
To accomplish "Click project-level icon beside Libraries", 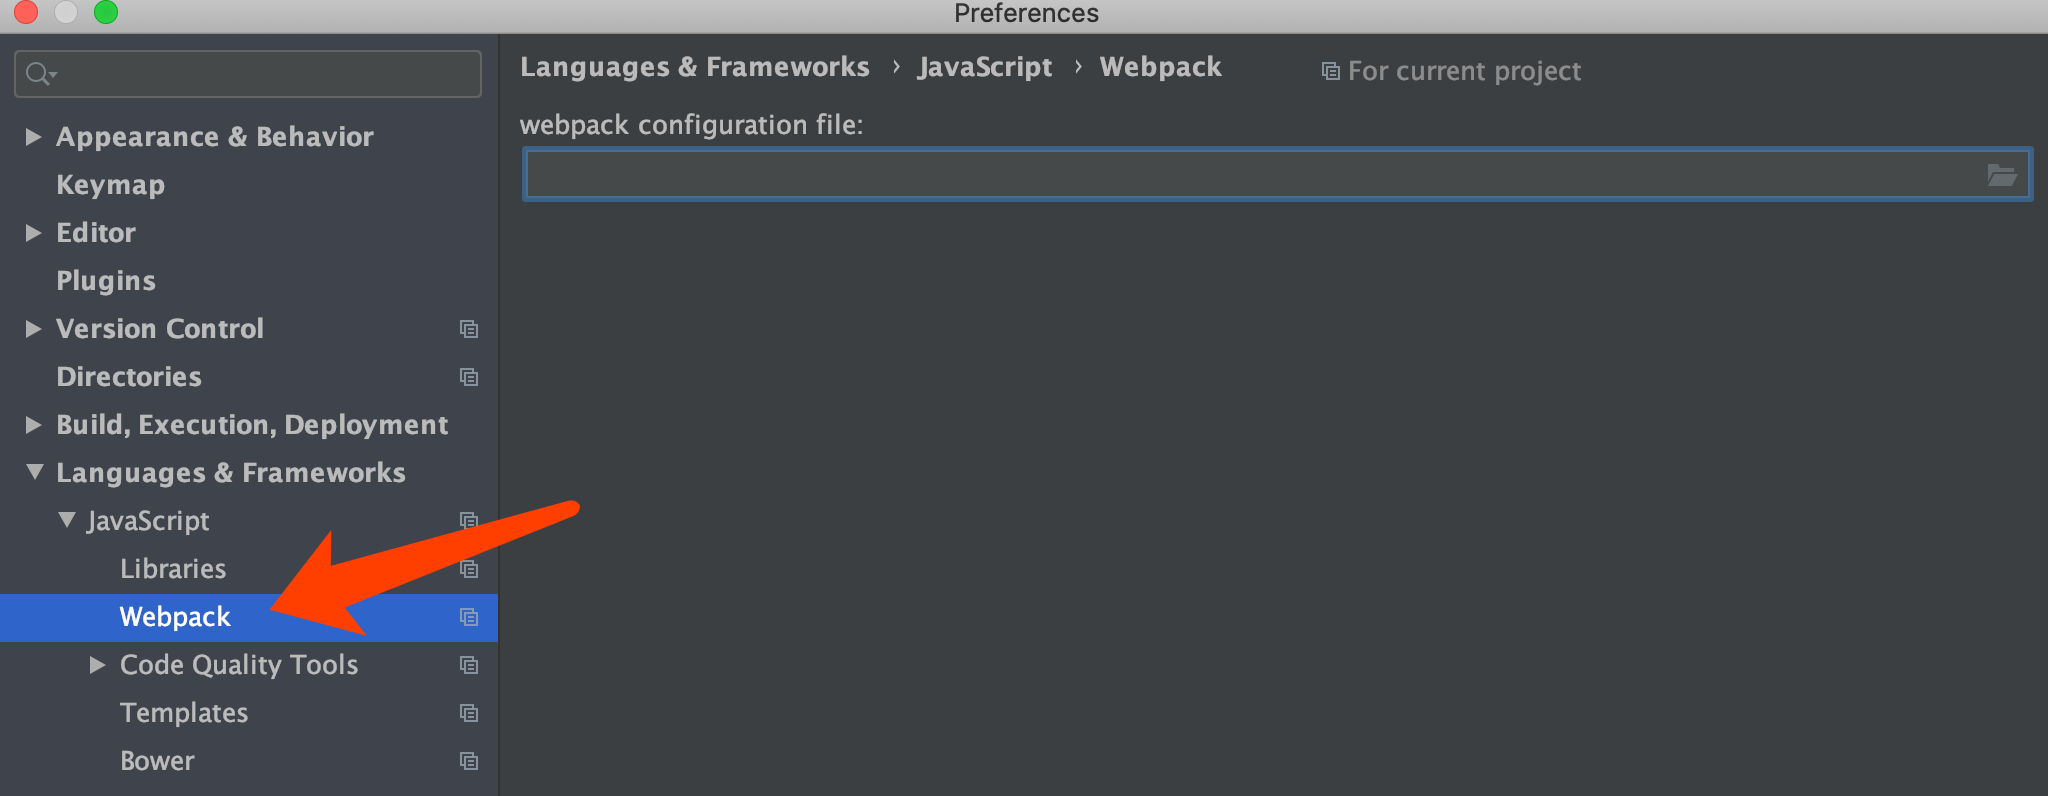I will [x=468, y=569].
